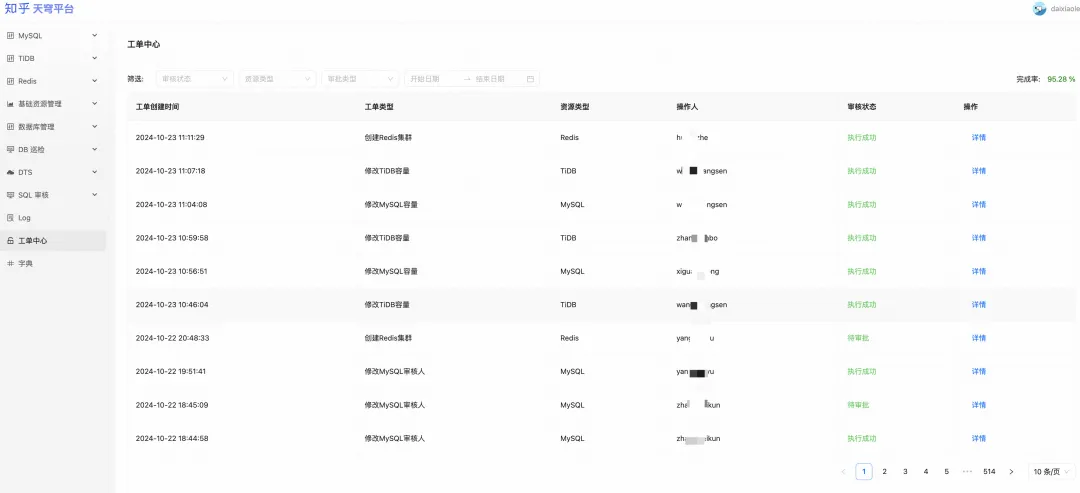Click the 基础资源管理 chart icon

coord(10,104)
